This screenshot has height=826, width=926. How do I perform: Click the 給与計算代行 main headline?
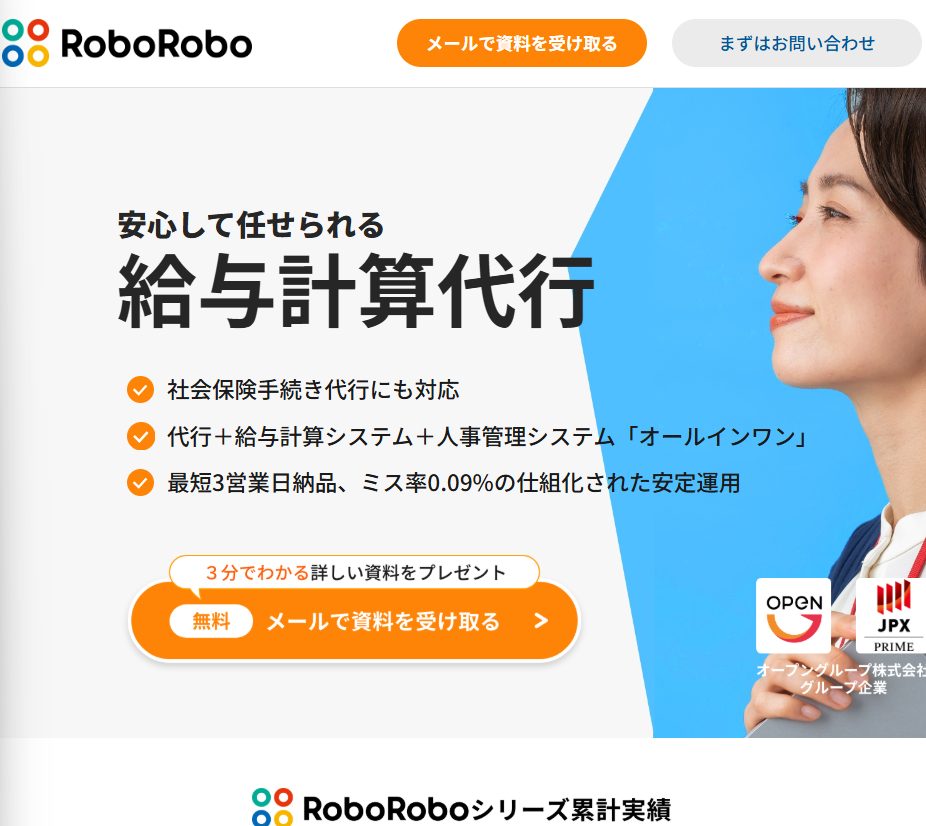[x=356, y=290]
